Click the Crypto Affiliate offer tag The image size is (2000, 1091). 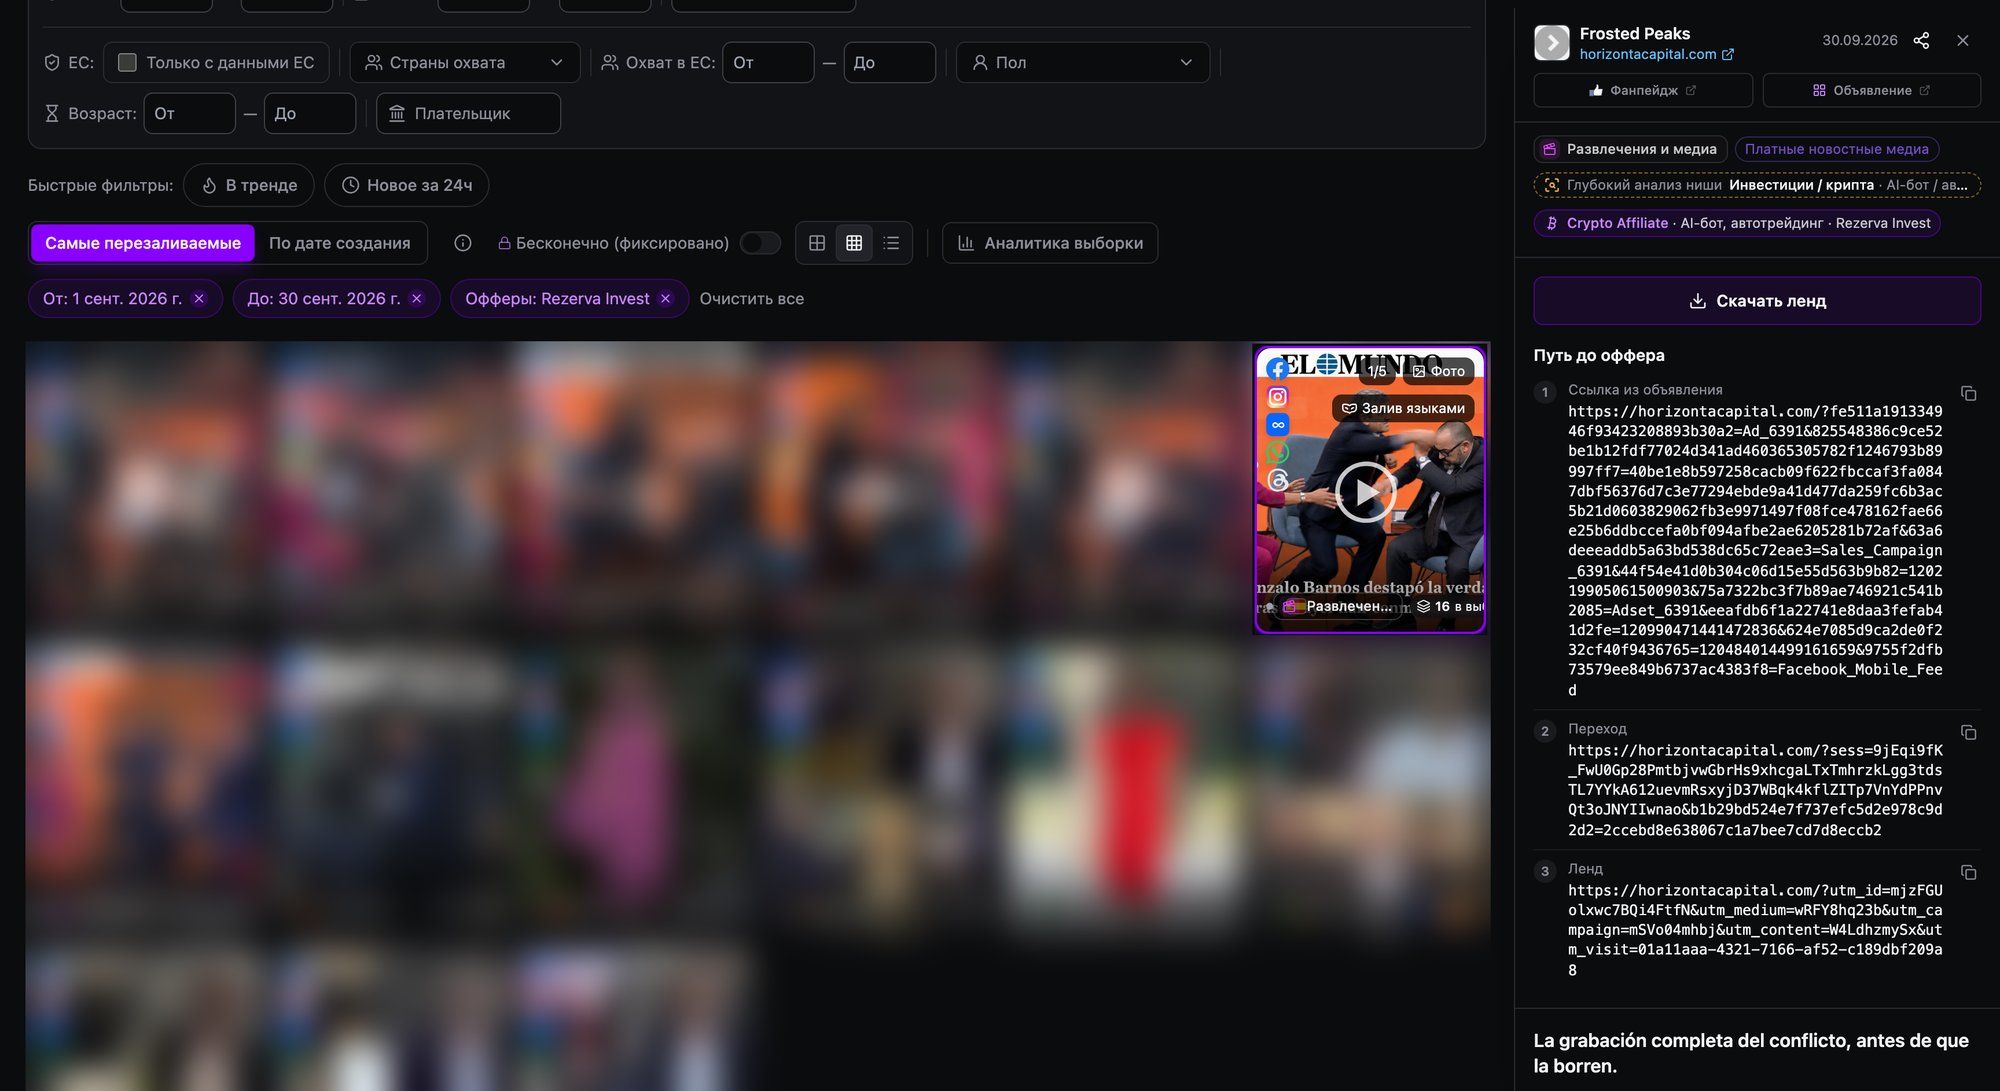tap(1737, 223)
